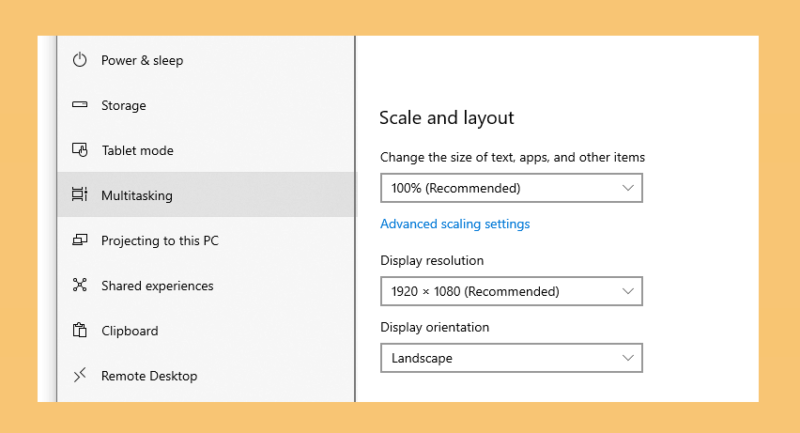The width and height of the screenshot is (800, 433).
Task: Open the 100% (Recommended) scaling dropdown
Action: pyautogui.click(x=511, y=188)
